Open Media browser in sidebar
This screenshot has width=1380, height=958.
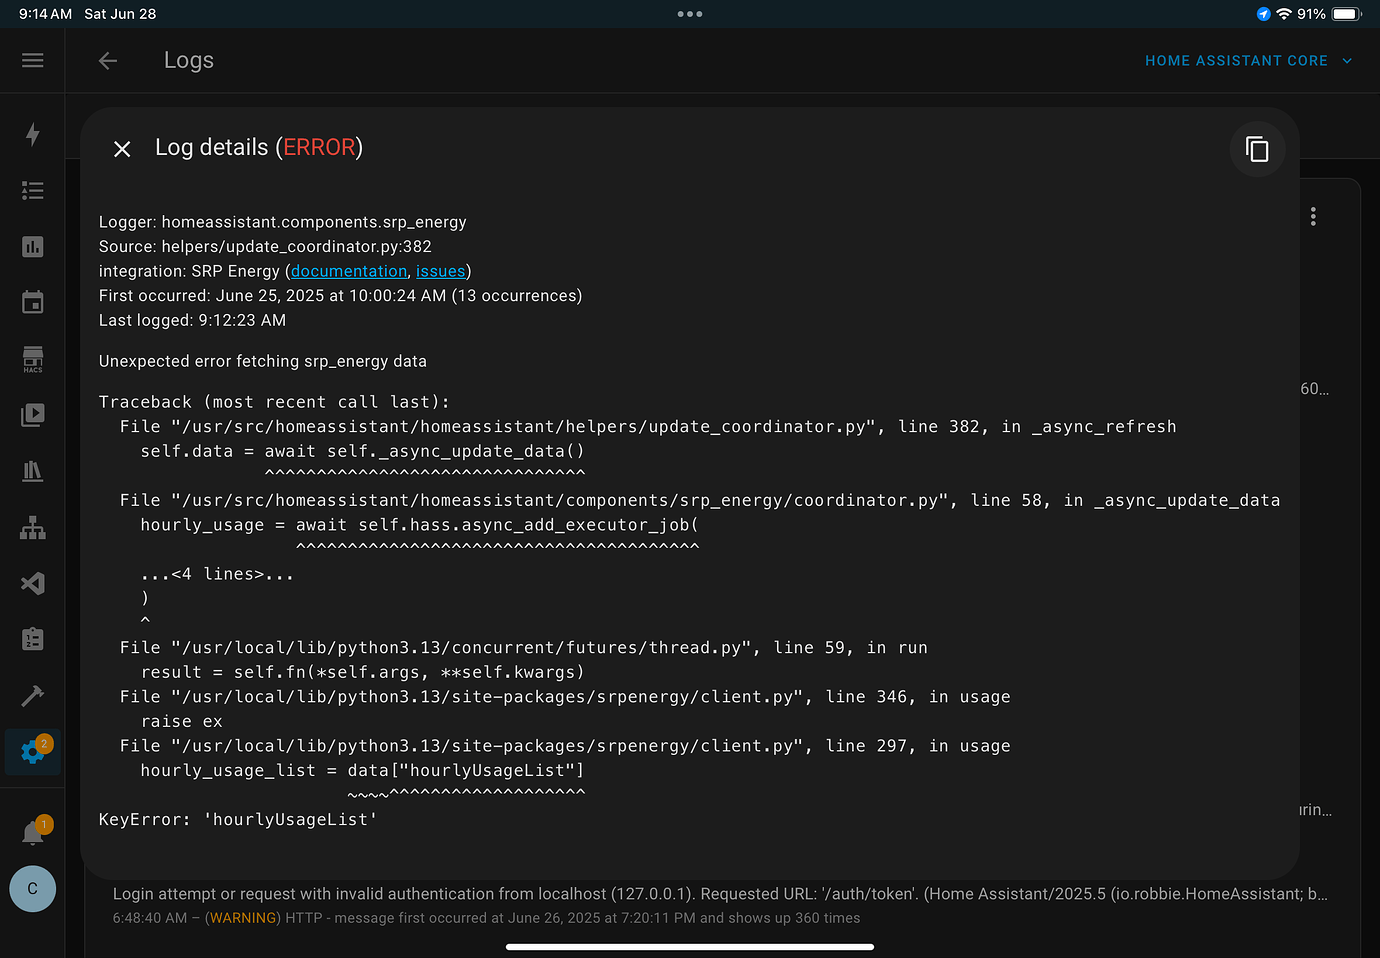[33, 415]
